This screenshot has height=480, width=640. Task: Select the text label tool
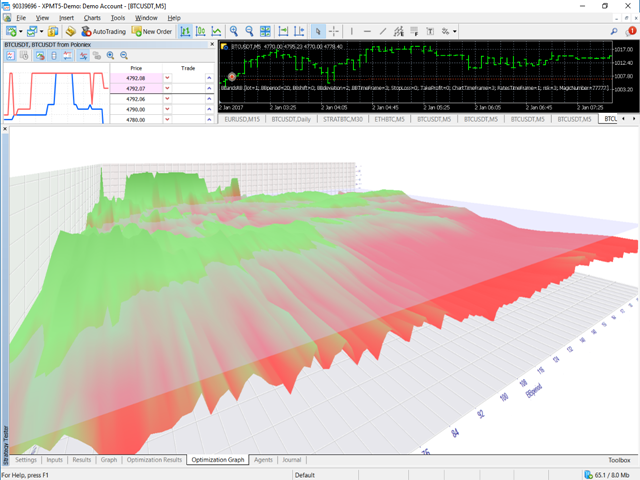coord(430,31)
